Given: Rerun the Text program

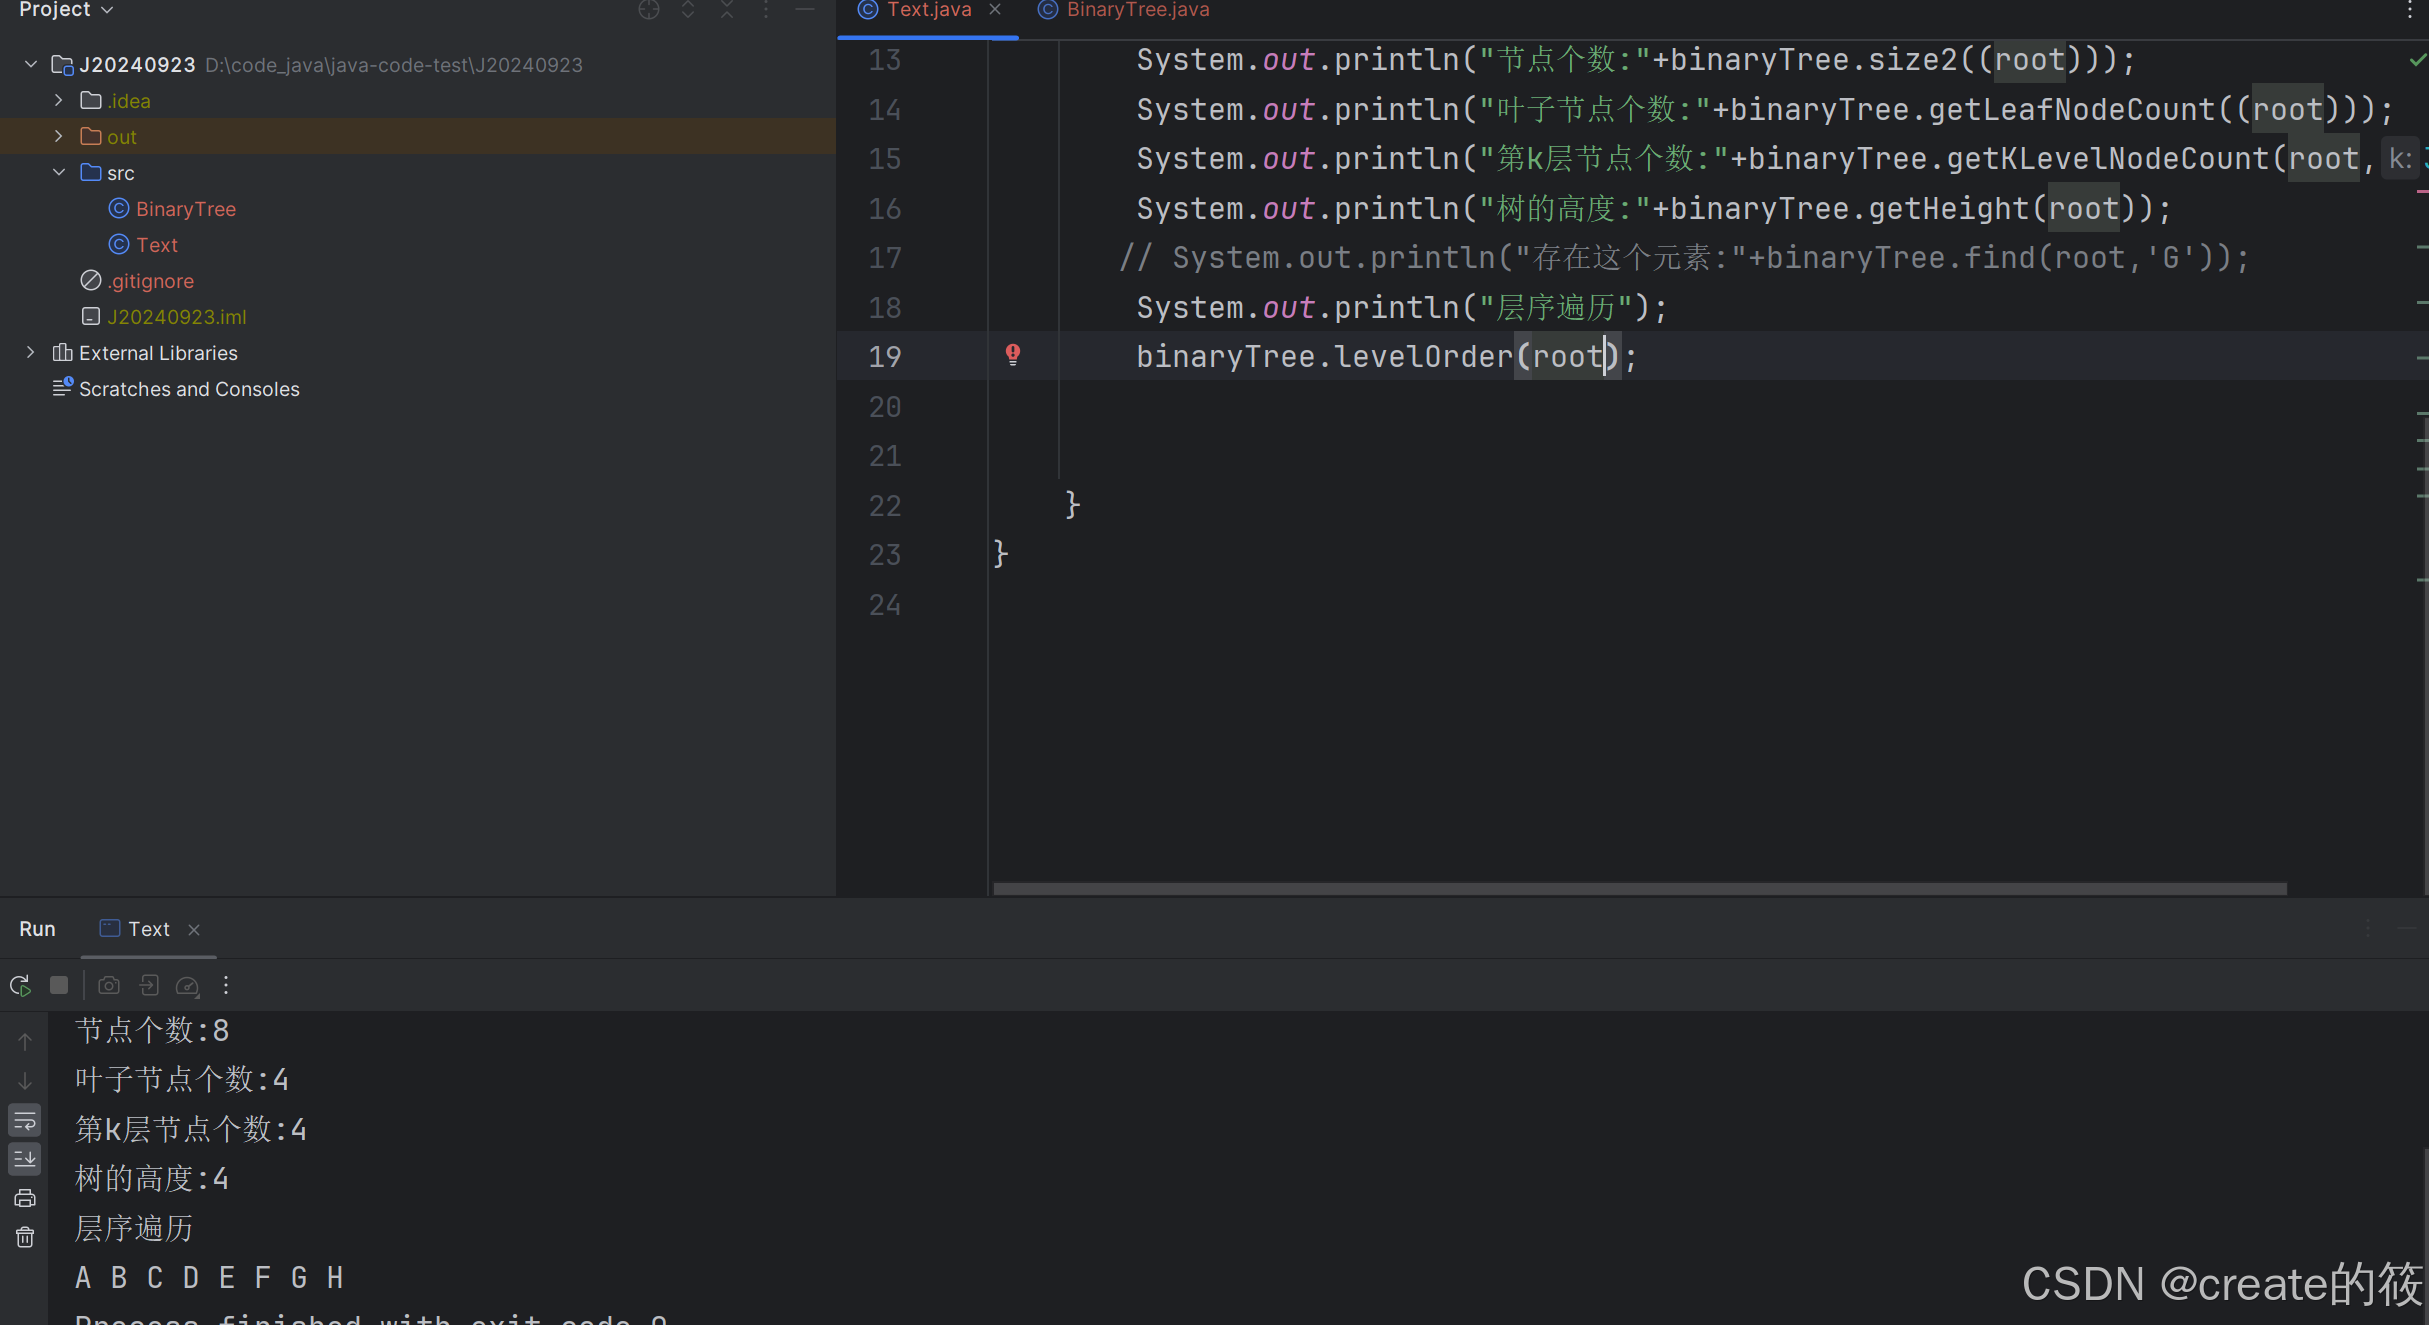Looking at the screenshot, I should [x=20, y=986].
